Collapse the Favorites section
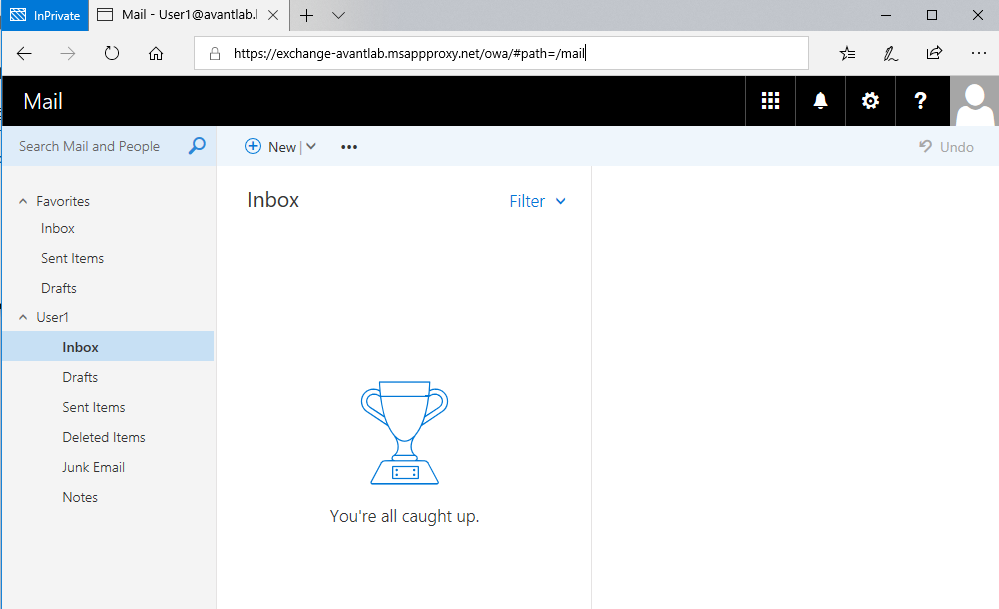 [23, 201]
